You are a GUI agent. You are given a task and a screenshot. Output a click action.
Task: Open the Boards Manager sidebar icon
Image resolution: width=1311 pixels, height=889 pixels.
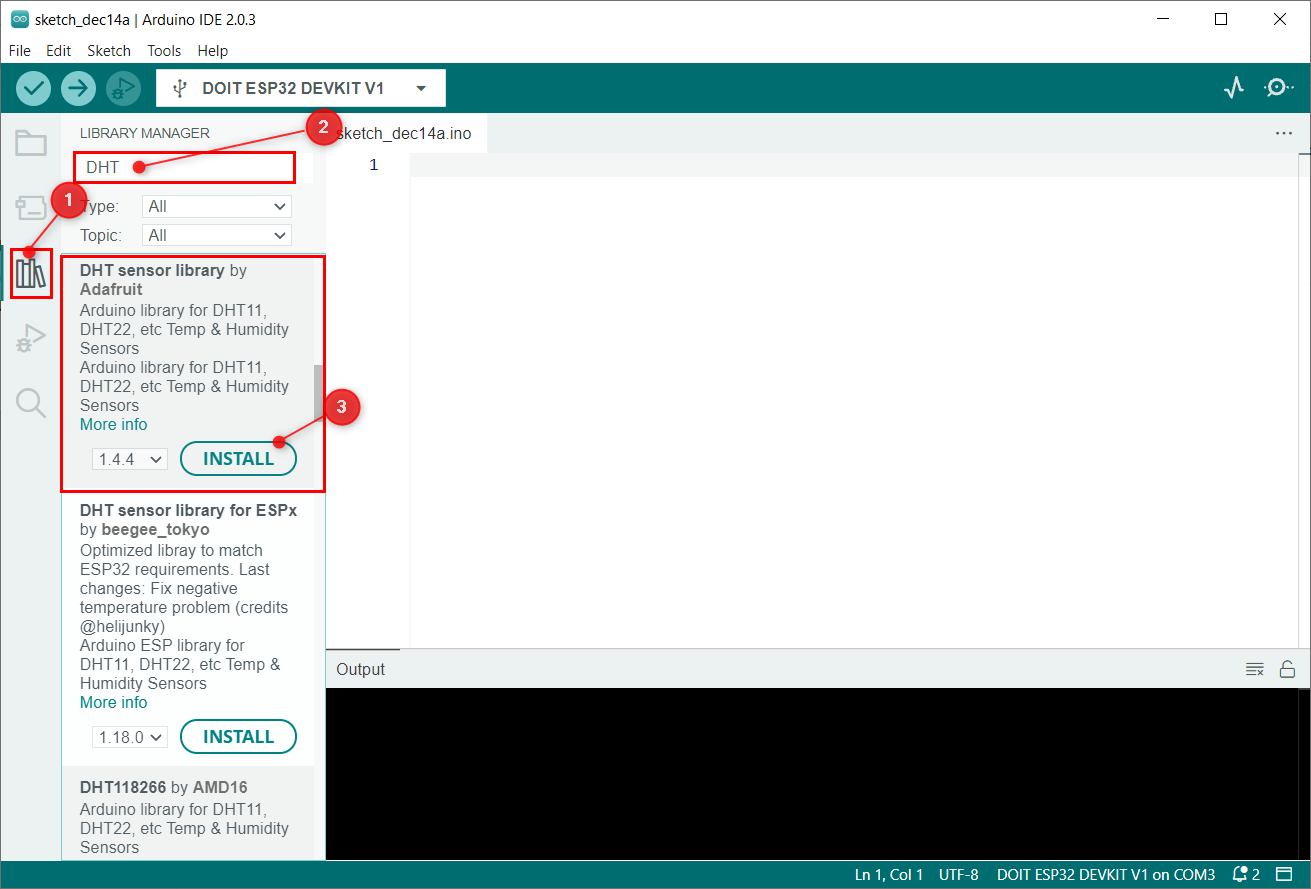click(31, 208)
